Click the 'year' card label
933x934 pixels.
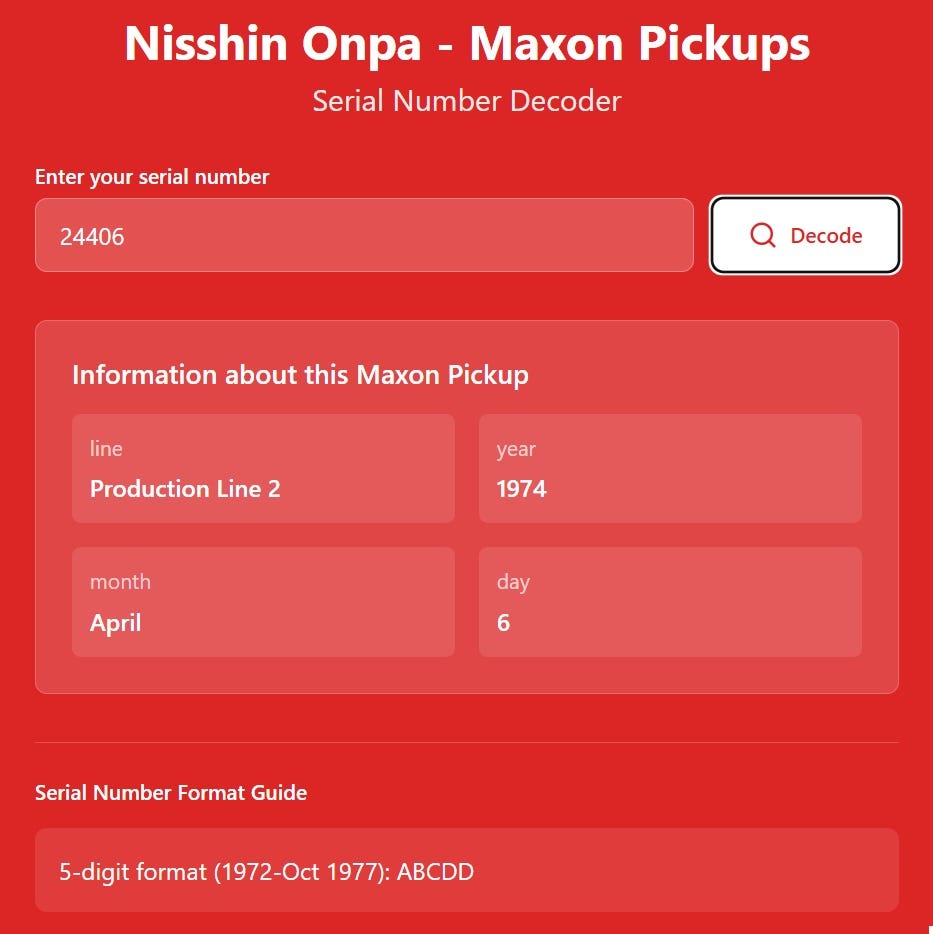tap(516, 449)
